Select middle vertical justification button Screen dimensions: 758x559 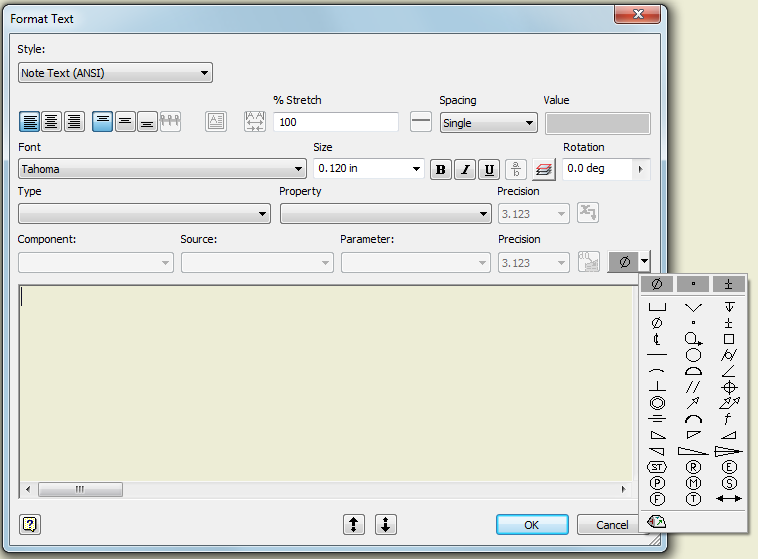coord(125,121)
